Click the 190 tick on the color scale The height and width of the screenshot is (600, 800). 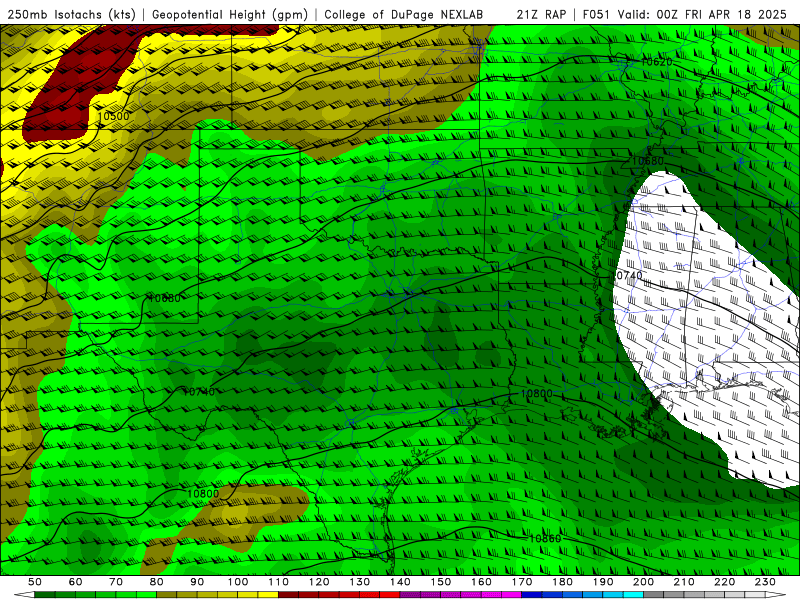pyautogui.click(x=603, y=582)
